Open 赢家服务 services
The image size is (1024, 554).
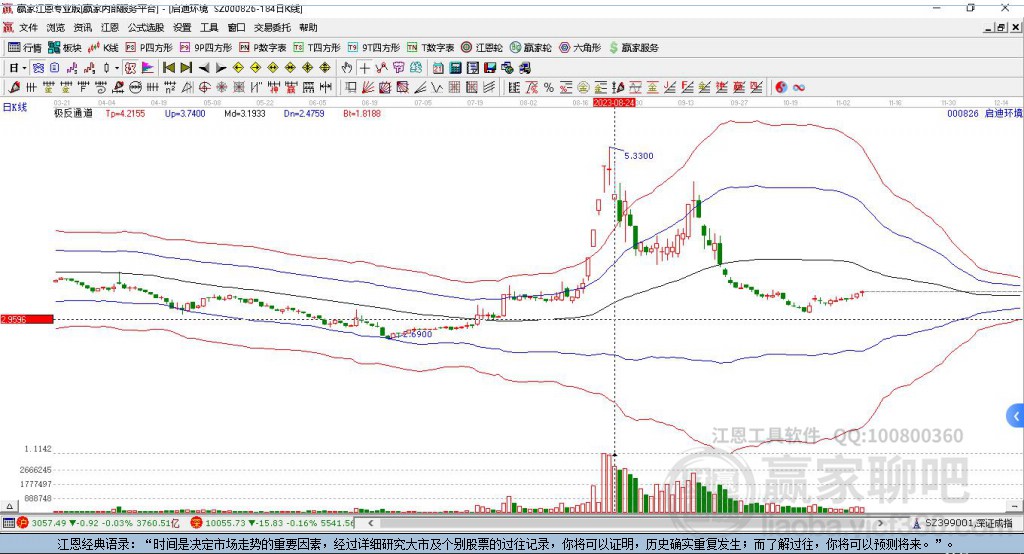pyautogui.click(x=633, y=48)
